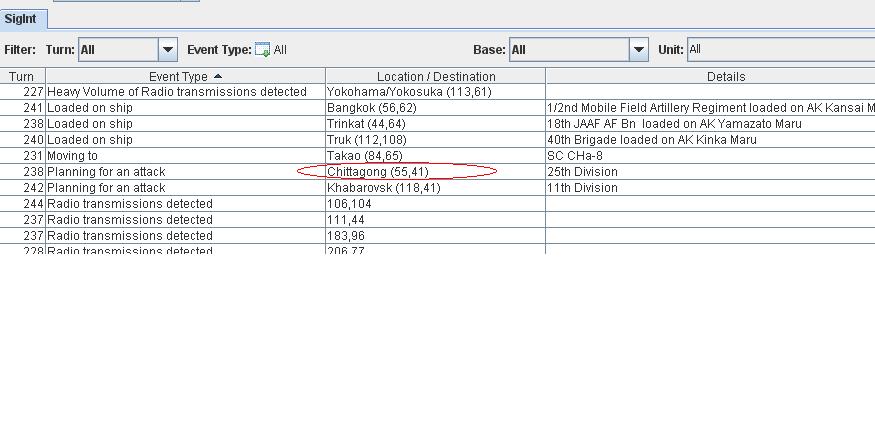Sort by the Location / Destination column header
The height and width of the screenshot is (438, 875).
pos(436,76)
